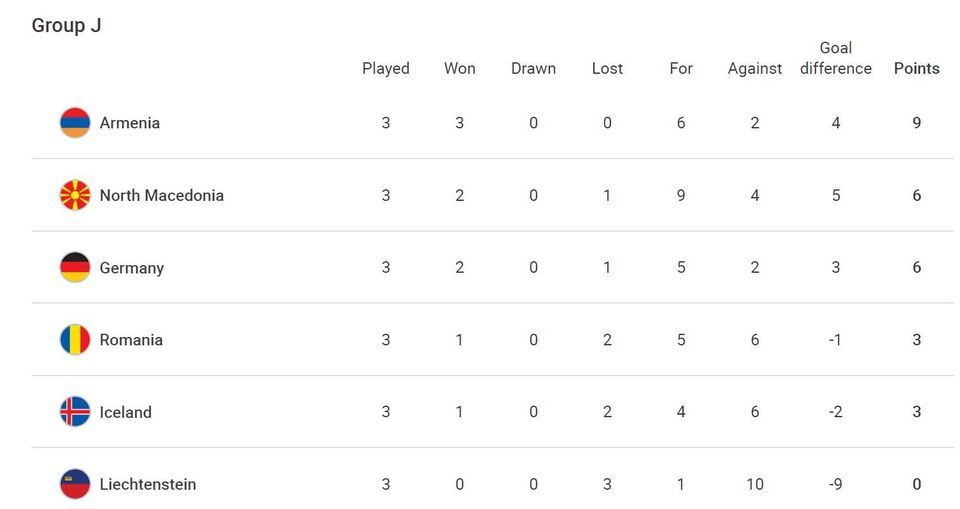Click the Armenia flag icon
Screen dimensions: 960x509
click(x=75, y=123)
